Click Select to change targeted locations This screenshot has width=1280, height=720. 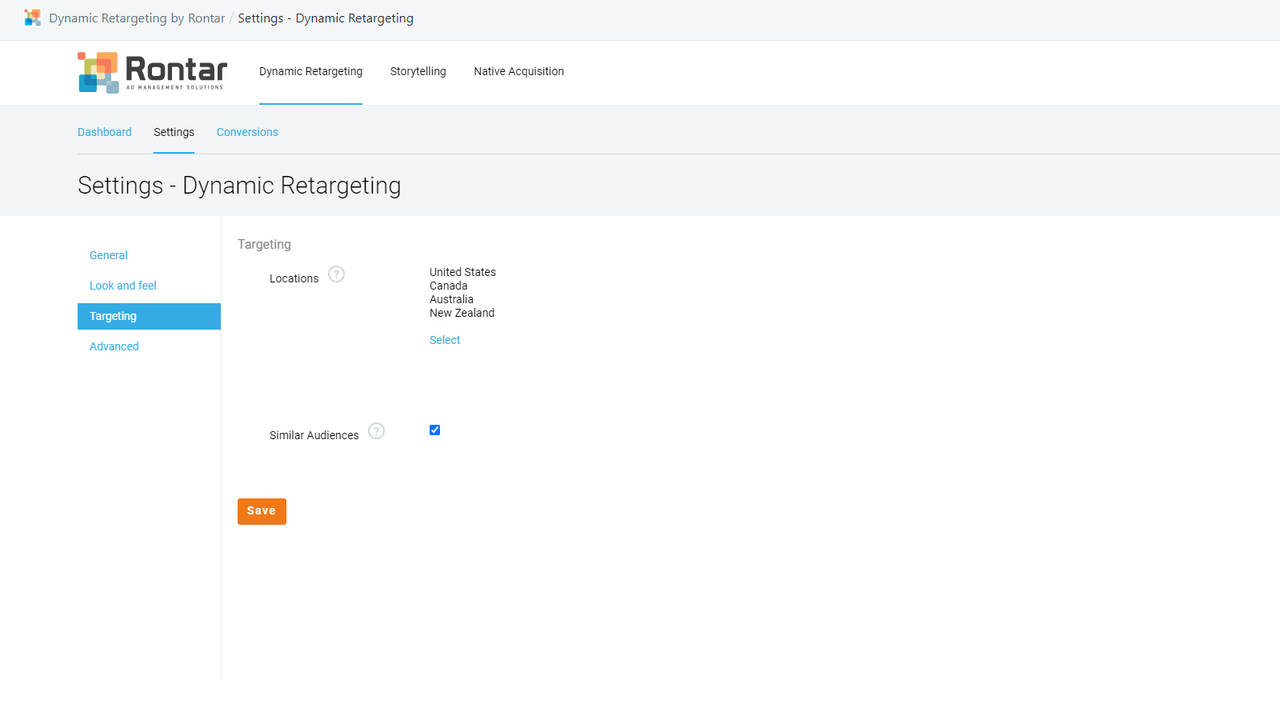444,339
